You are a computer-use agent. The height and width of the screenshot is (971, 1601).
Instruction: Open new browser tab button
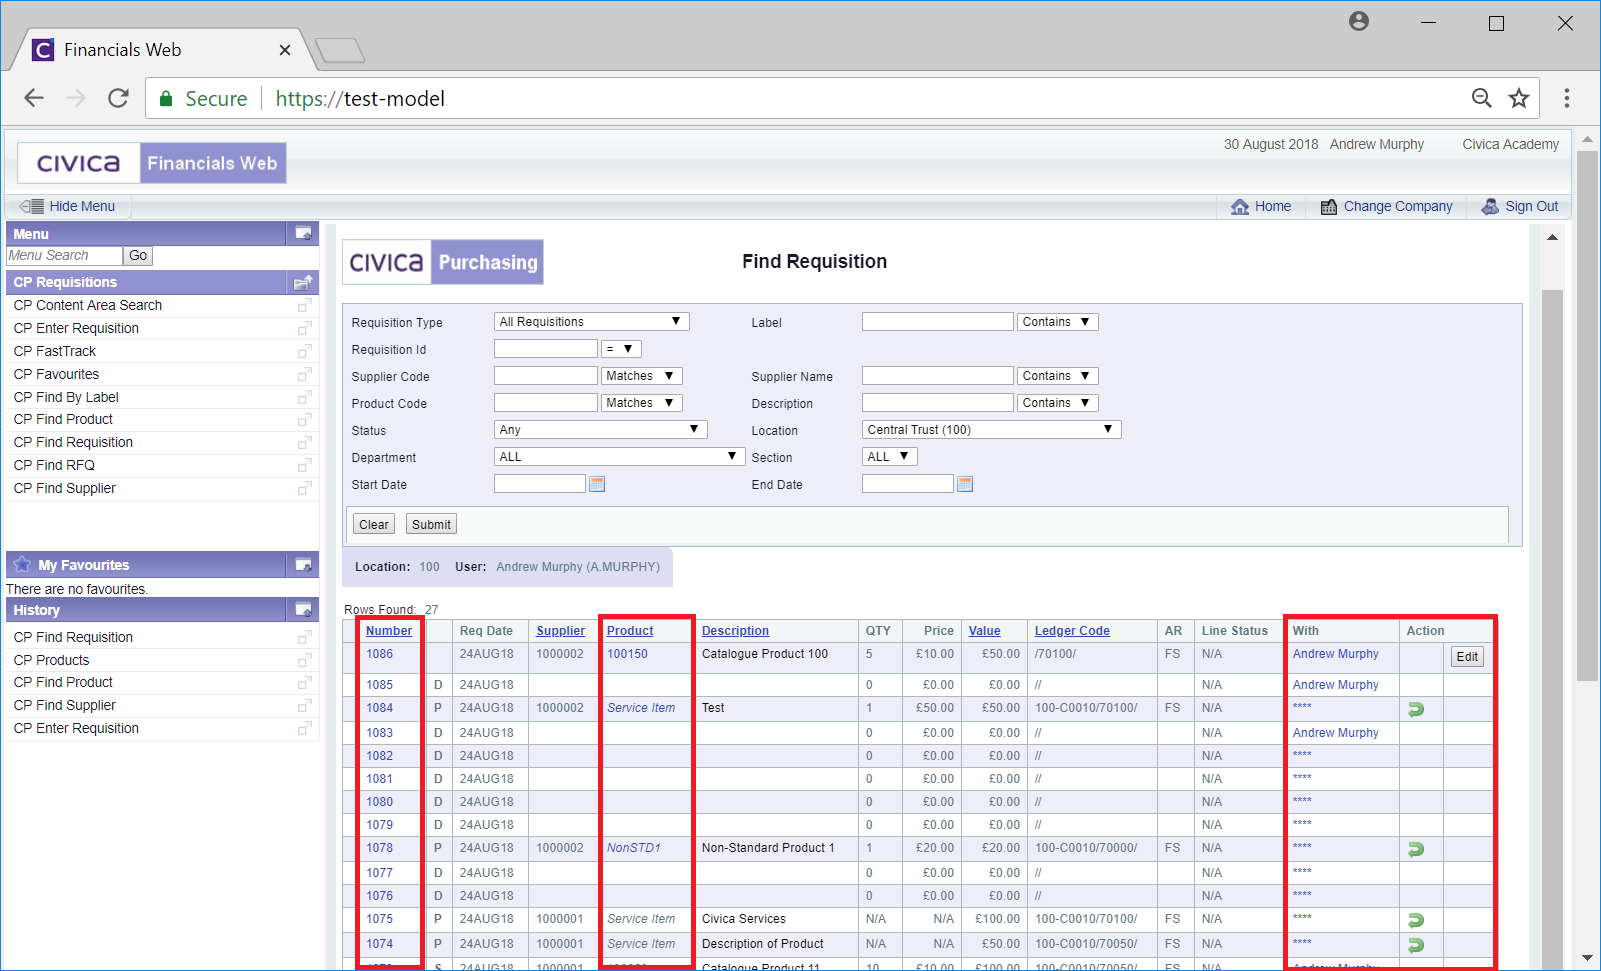tap(339, 50)
